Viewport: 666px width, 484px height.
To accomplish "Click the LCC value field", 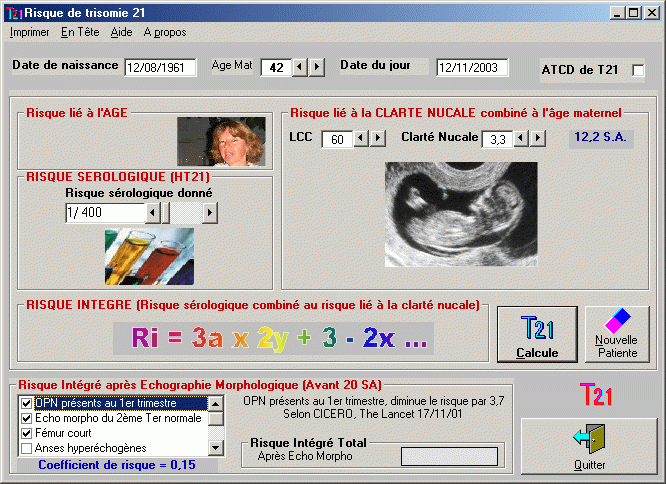I will [x=337, y=139].
